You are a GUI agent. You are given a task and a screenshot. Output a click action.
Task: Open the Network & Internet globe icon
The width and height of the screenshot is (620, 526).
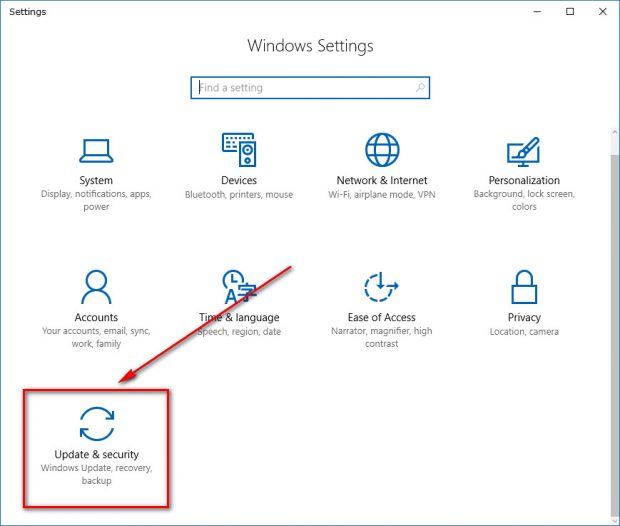[382, 150]
